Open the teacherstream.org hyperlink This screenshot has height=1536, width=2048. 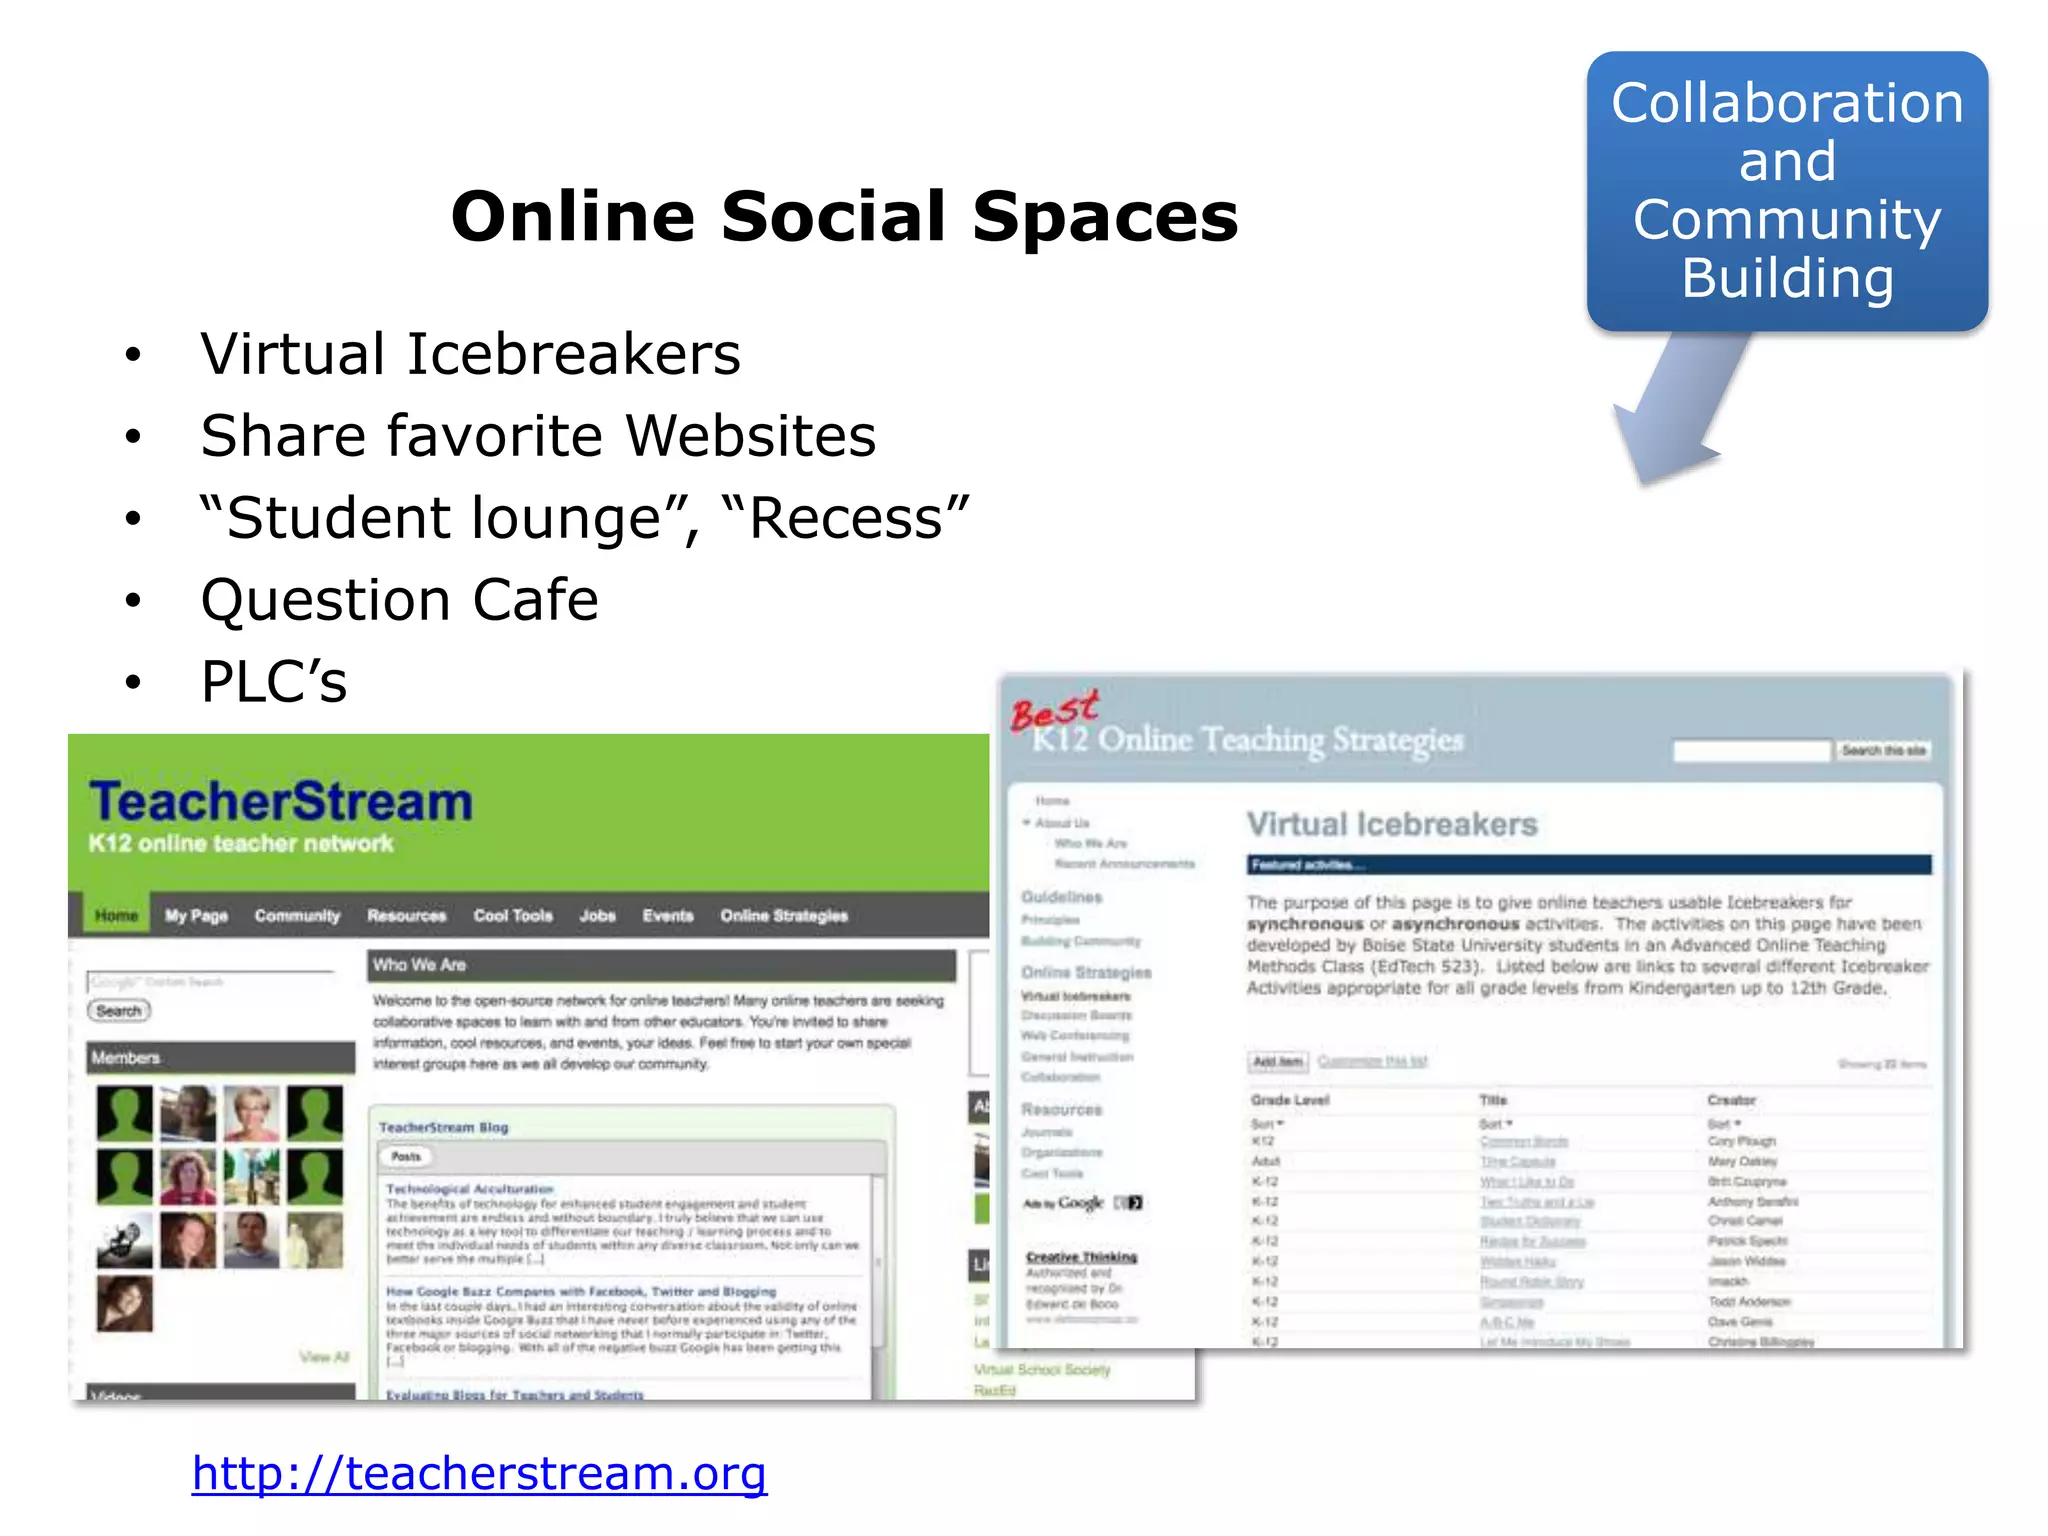coord(479,1473)
